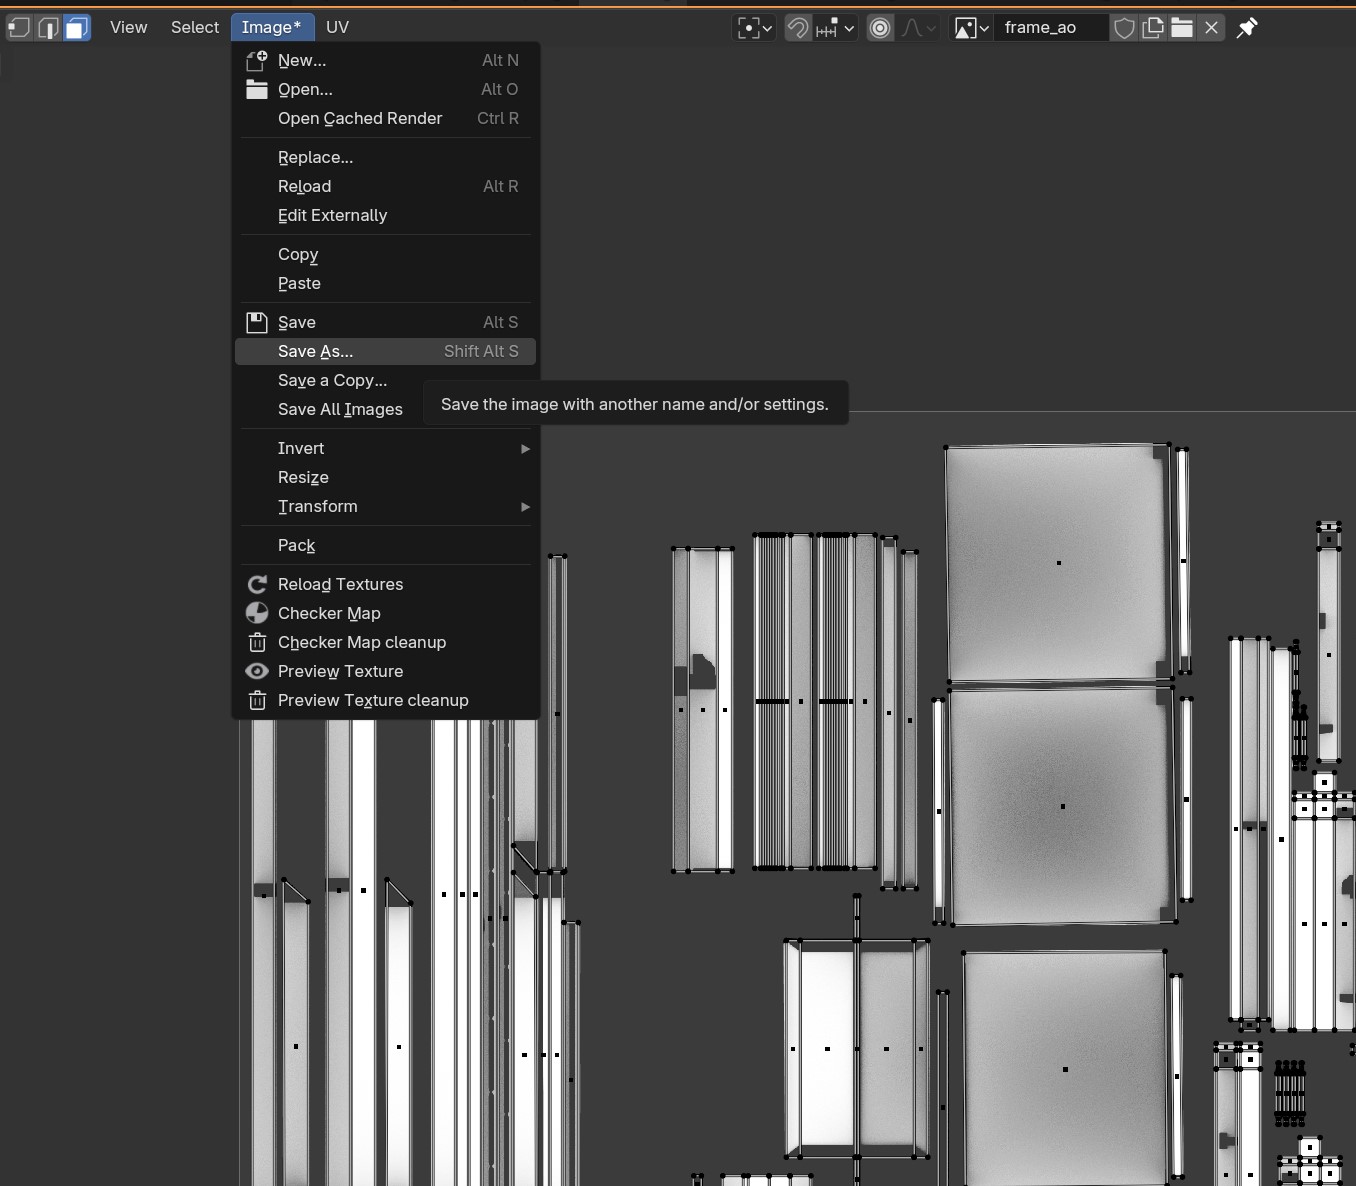Viewport: 1356px width, 1186px height.
Task: Select vertex selection mode icon
Action: point(19,27)
